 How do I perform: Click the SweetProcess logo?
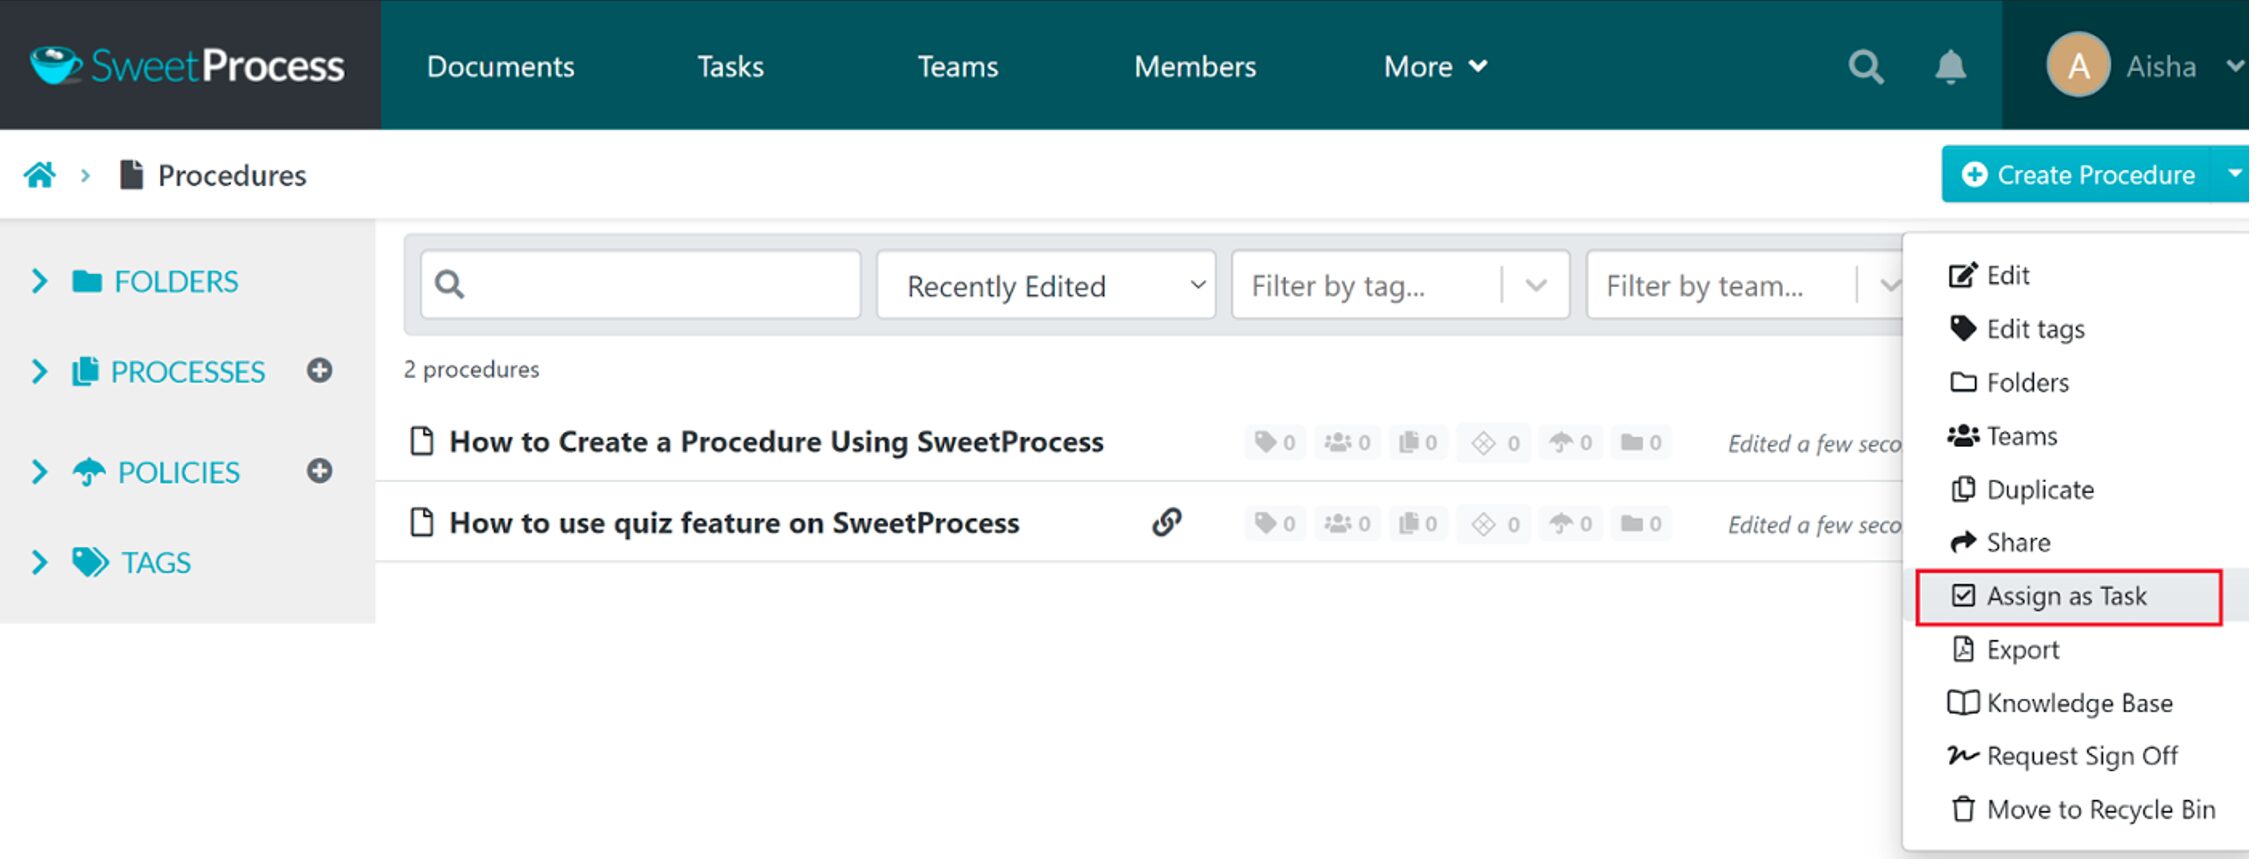188,66
